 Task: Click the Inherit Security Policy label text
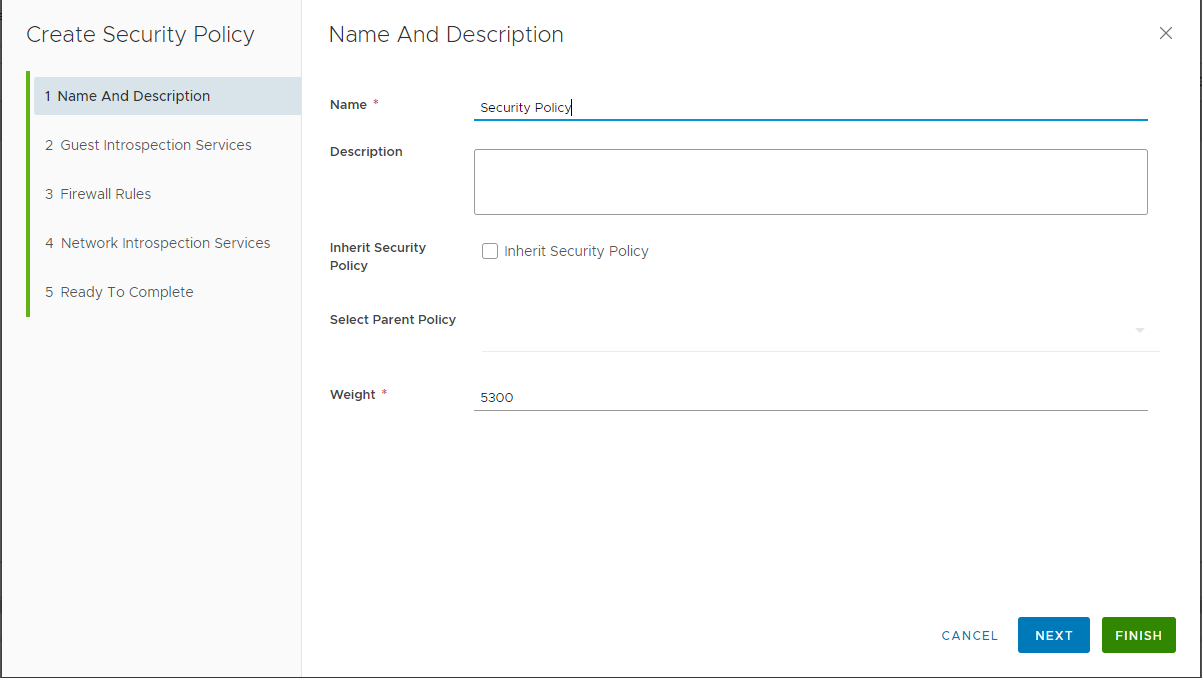point(576,250)
